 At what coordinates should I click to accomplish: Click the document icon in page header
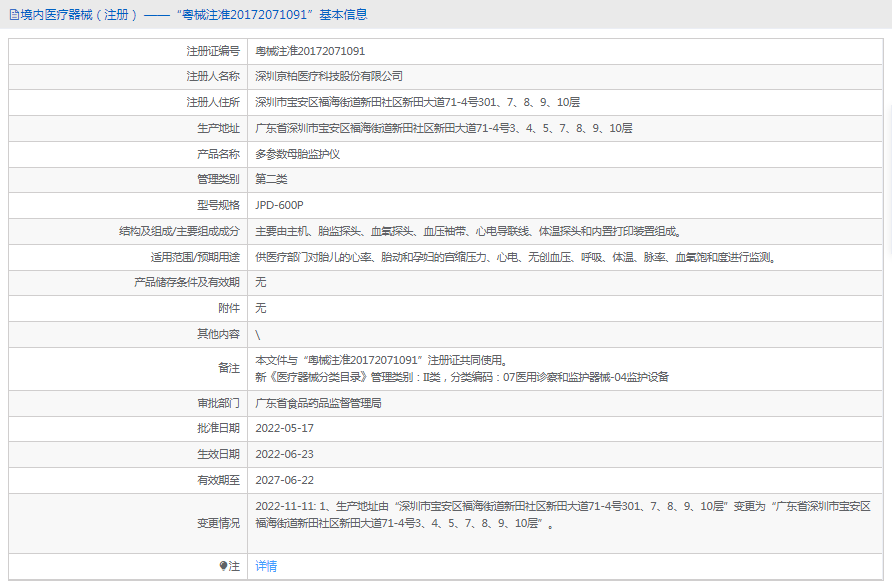point(14,15)
